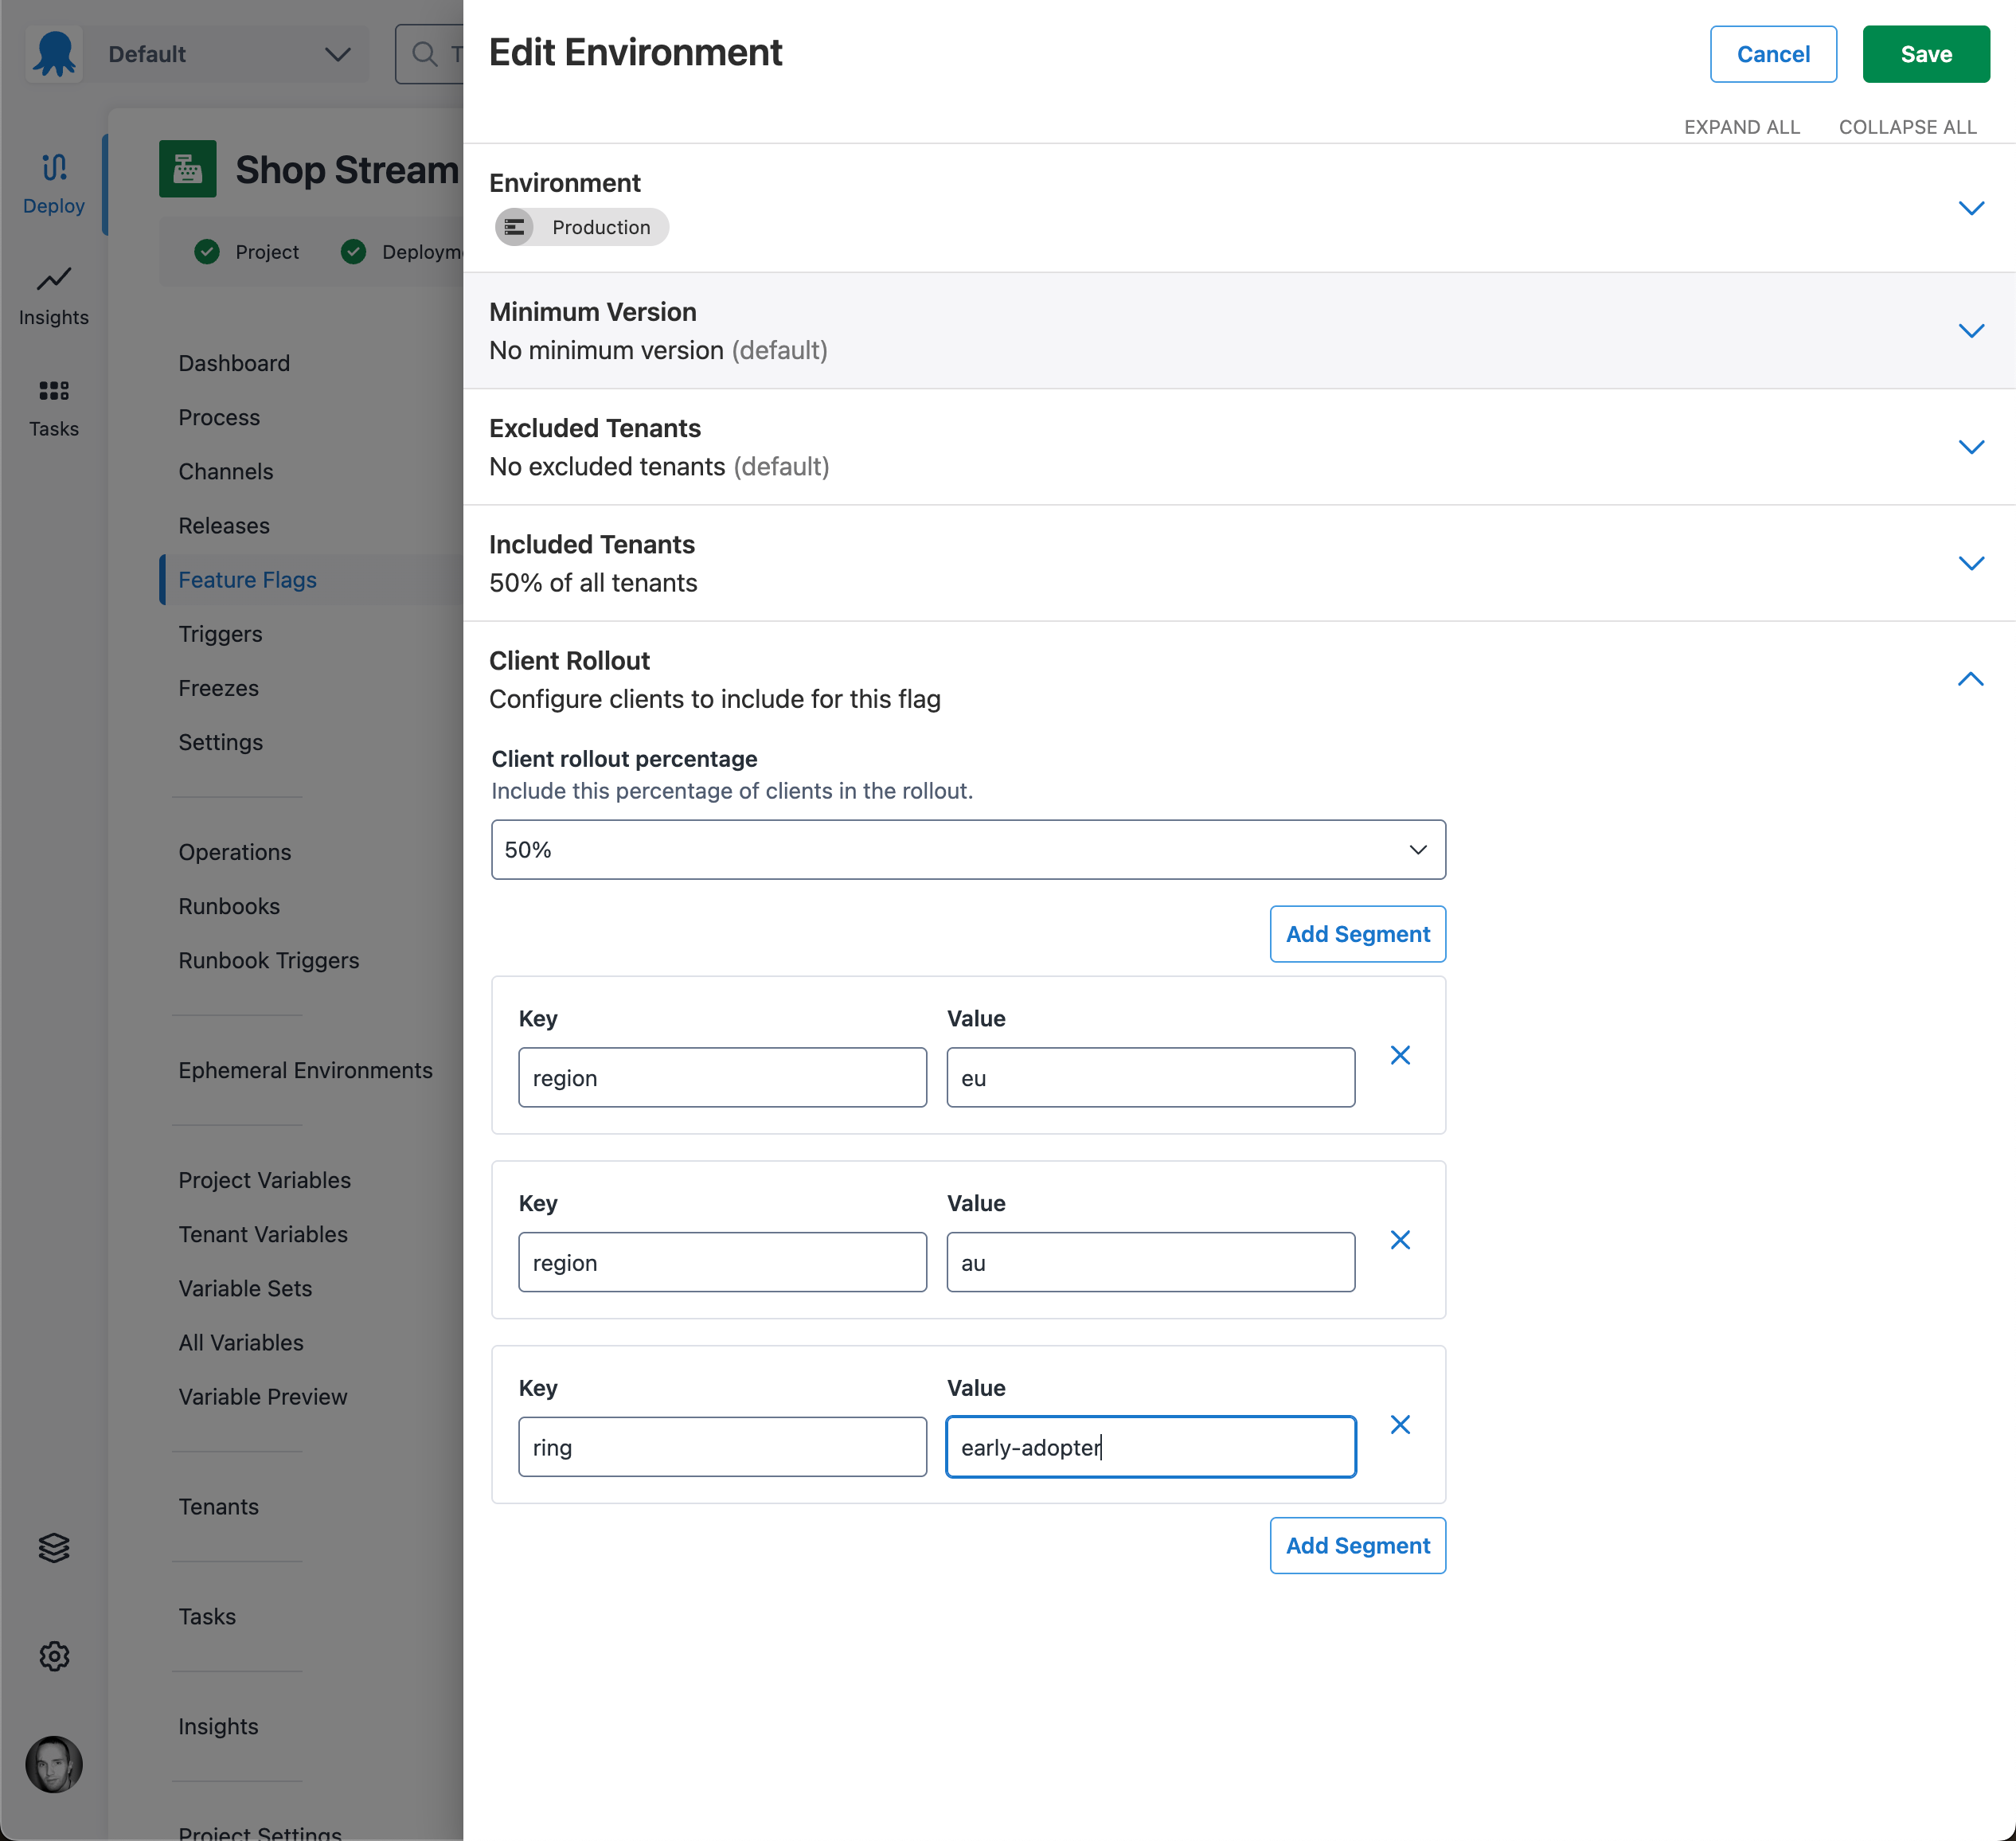Open Project Variables menu item

(264, 1180)
